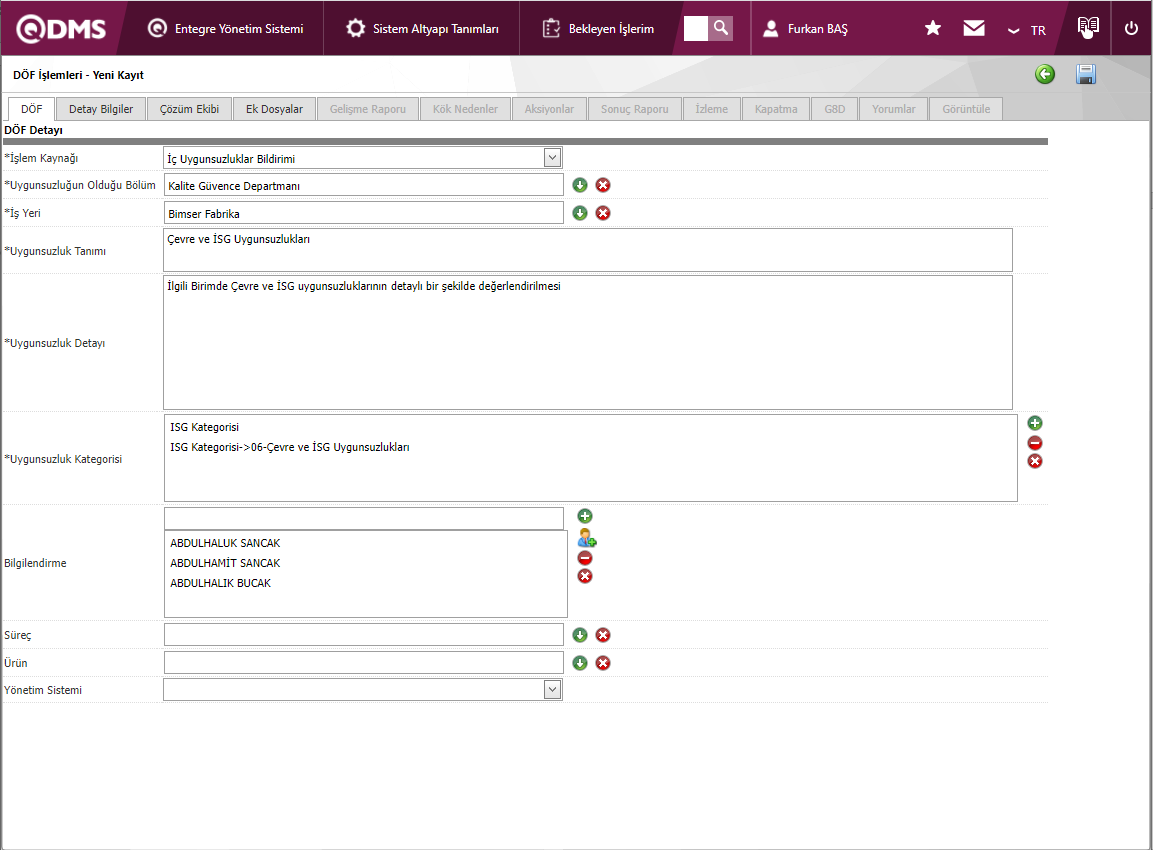Expand the İşlem Kaynağı dropdown
The image size is (1153, 850).
(x=552, y=158)
